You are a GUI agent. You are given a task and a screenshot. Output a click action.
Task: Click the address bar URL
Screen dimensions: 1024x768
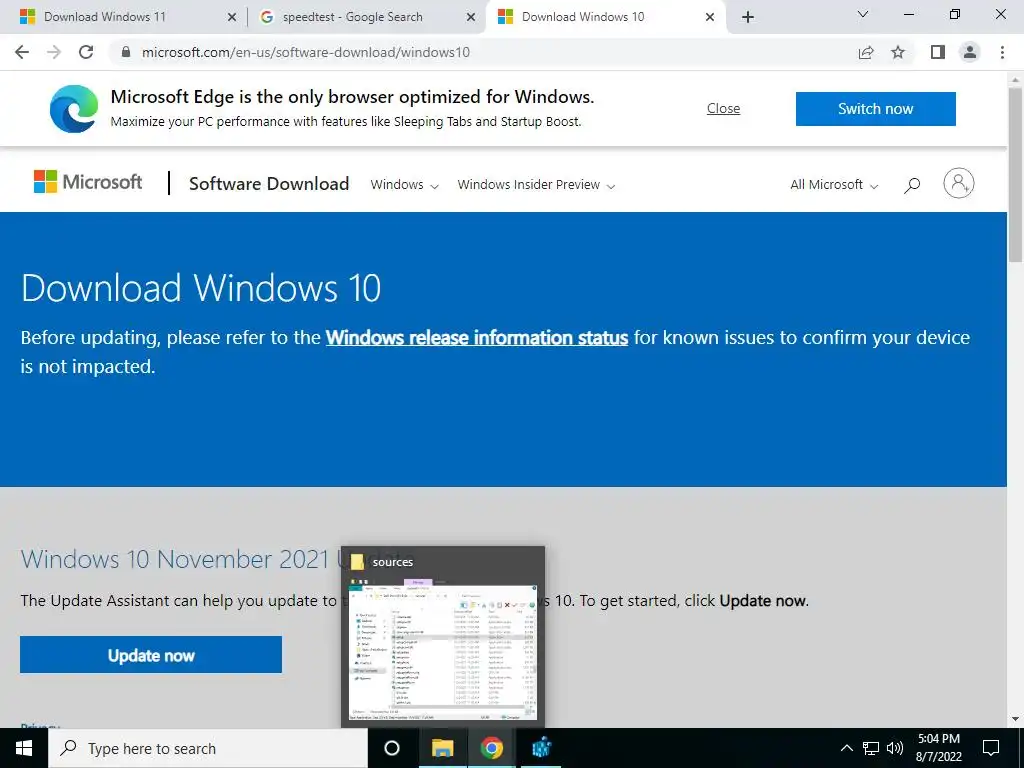point(306,52)
